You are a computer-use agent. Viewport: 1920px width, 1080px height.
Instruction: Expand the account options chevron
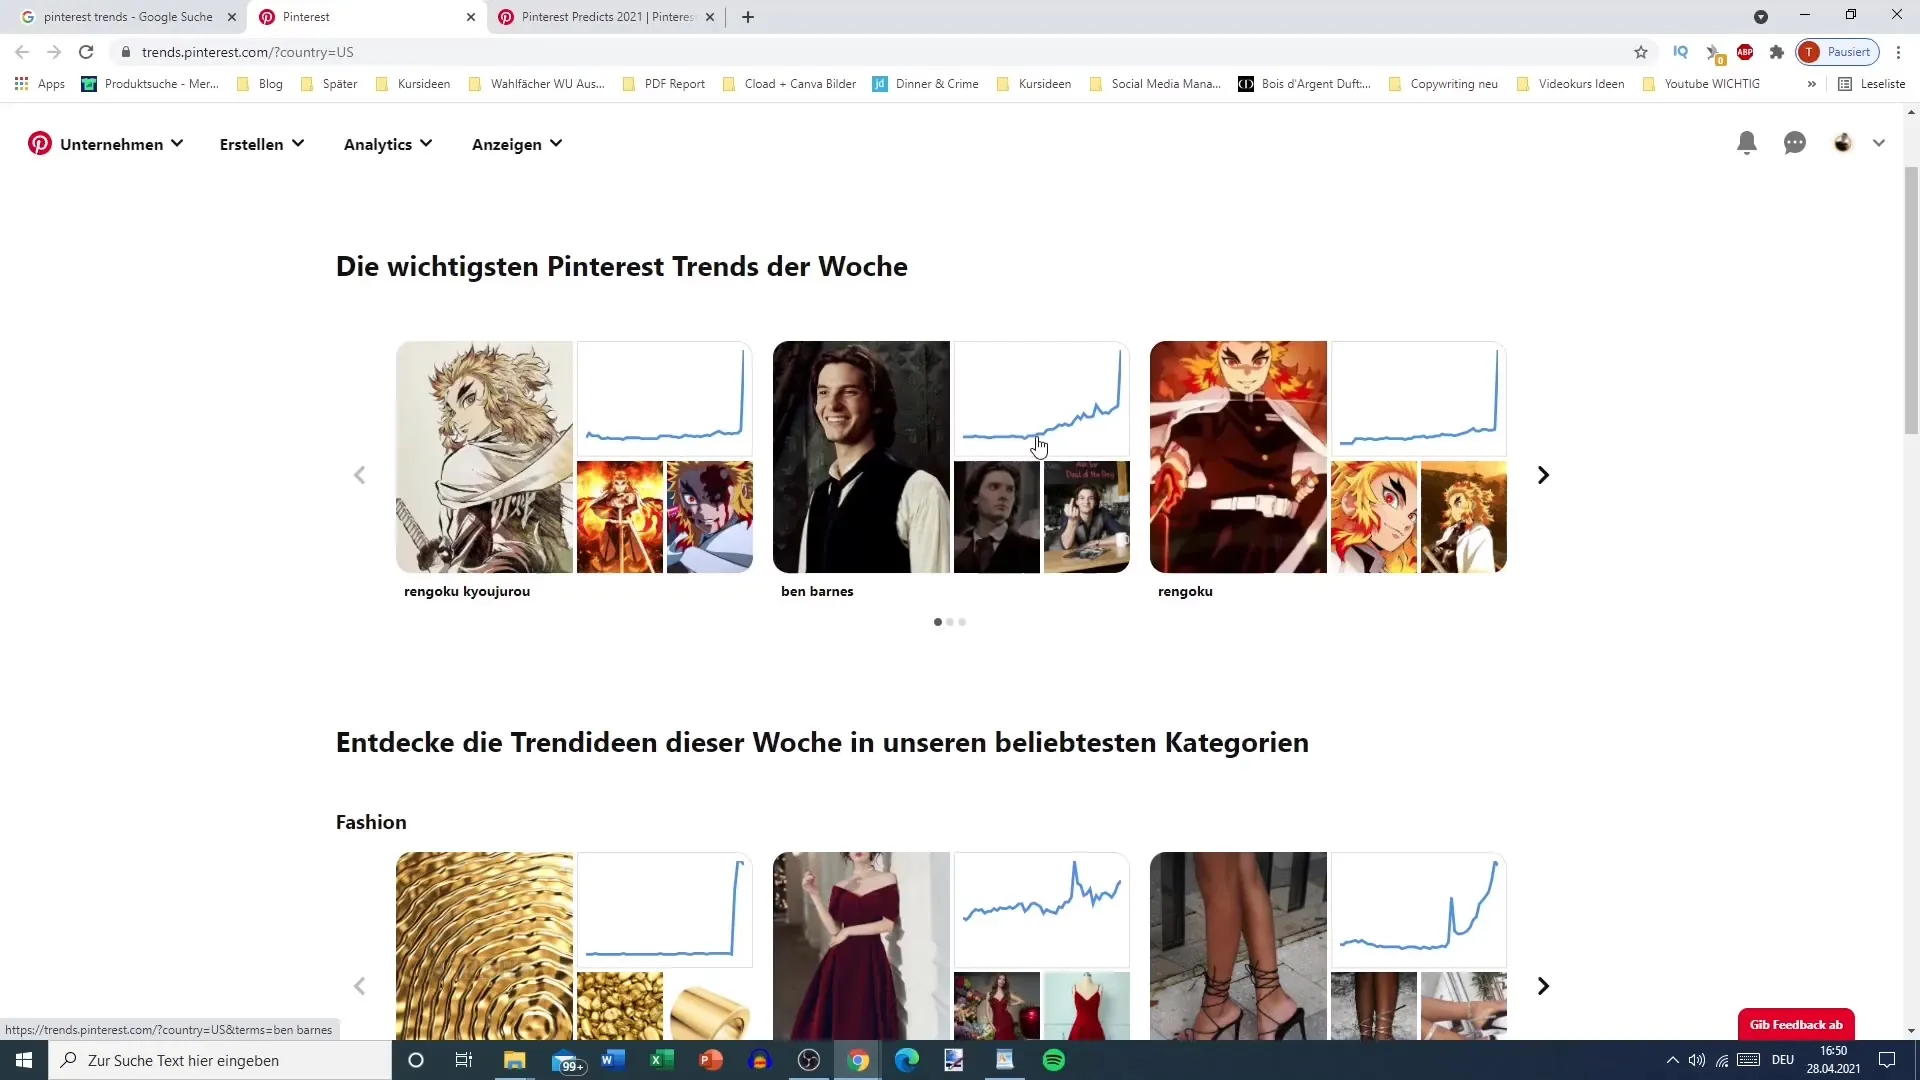point(1879,143)
